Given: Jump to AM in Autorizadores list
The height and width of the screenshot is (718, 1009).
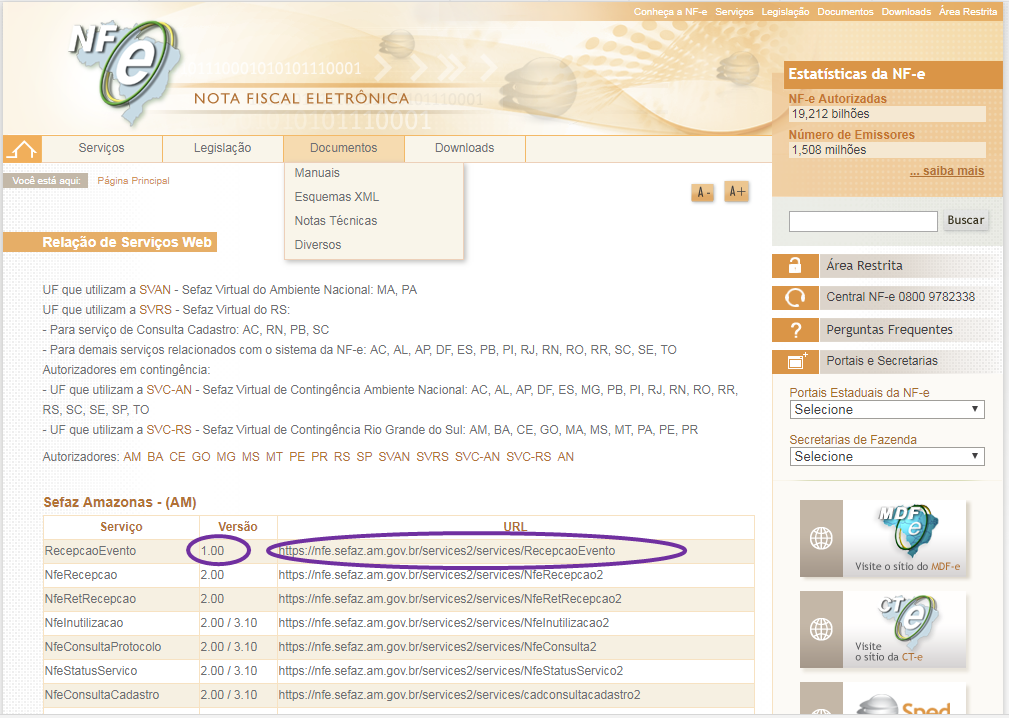Looking at the screenshot, I should [132, 457].
